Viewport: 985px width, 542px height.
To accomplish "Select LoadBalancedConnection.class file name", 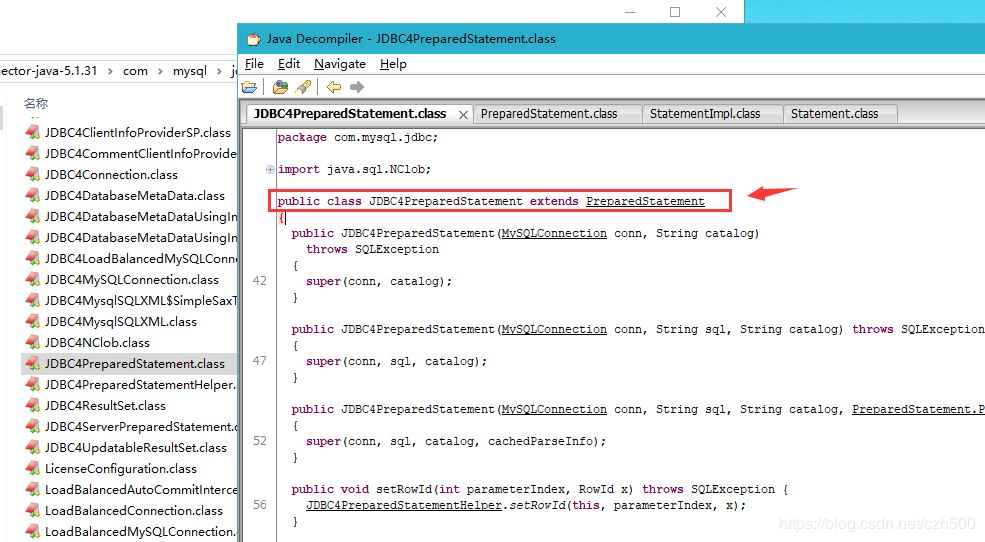I will (134, 511).
